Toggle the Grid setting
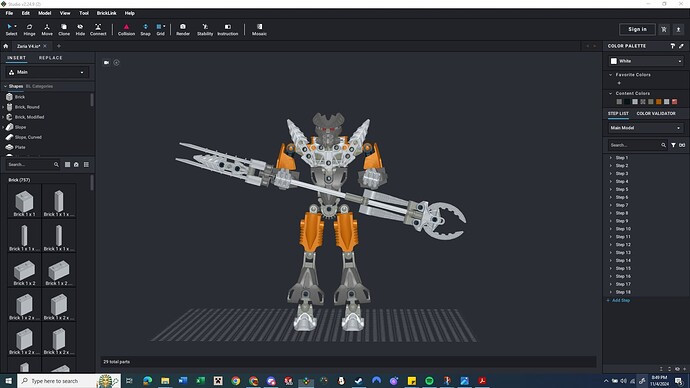Screen dimensions: 690x388 [161, 29]
